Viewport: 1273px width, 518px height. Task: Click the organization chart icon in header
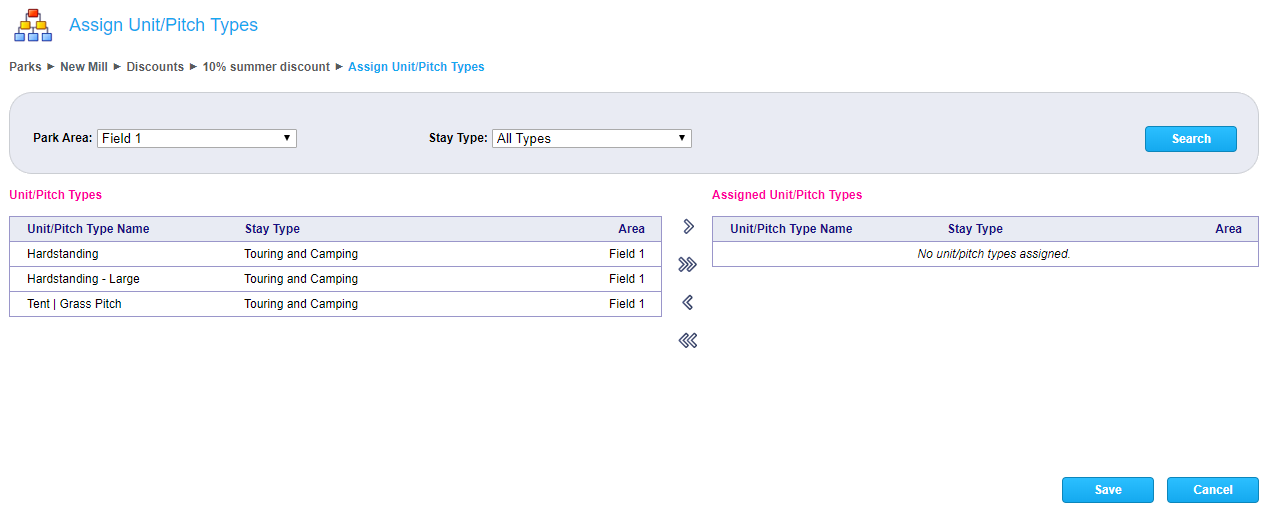33,25
